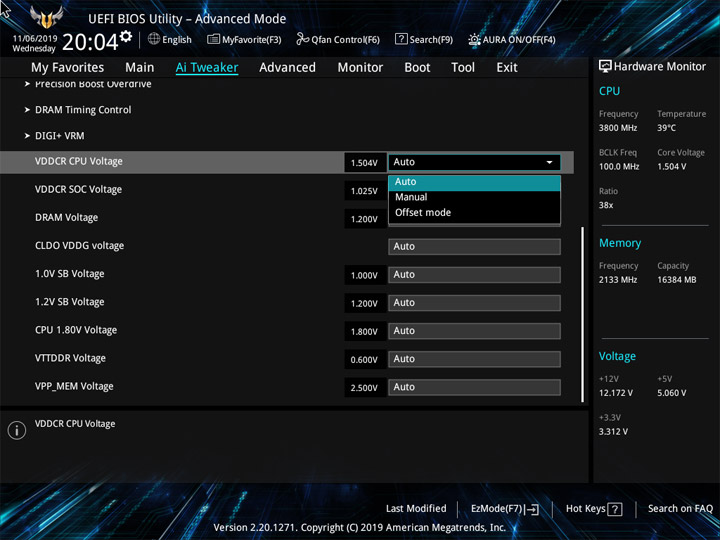Click the CLDO VDDG voltage Auto field
720x540 pixels.
coord(474,247)
